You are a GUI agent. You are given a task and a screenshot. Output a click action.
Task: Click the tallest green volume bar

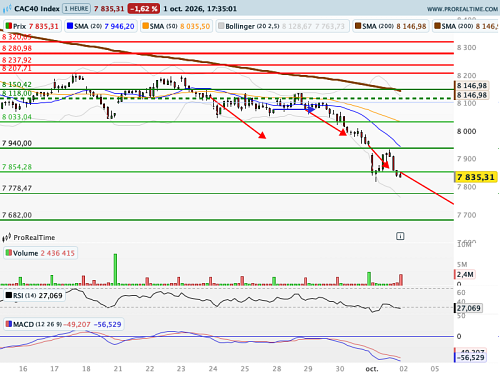[x=115, y=269]
